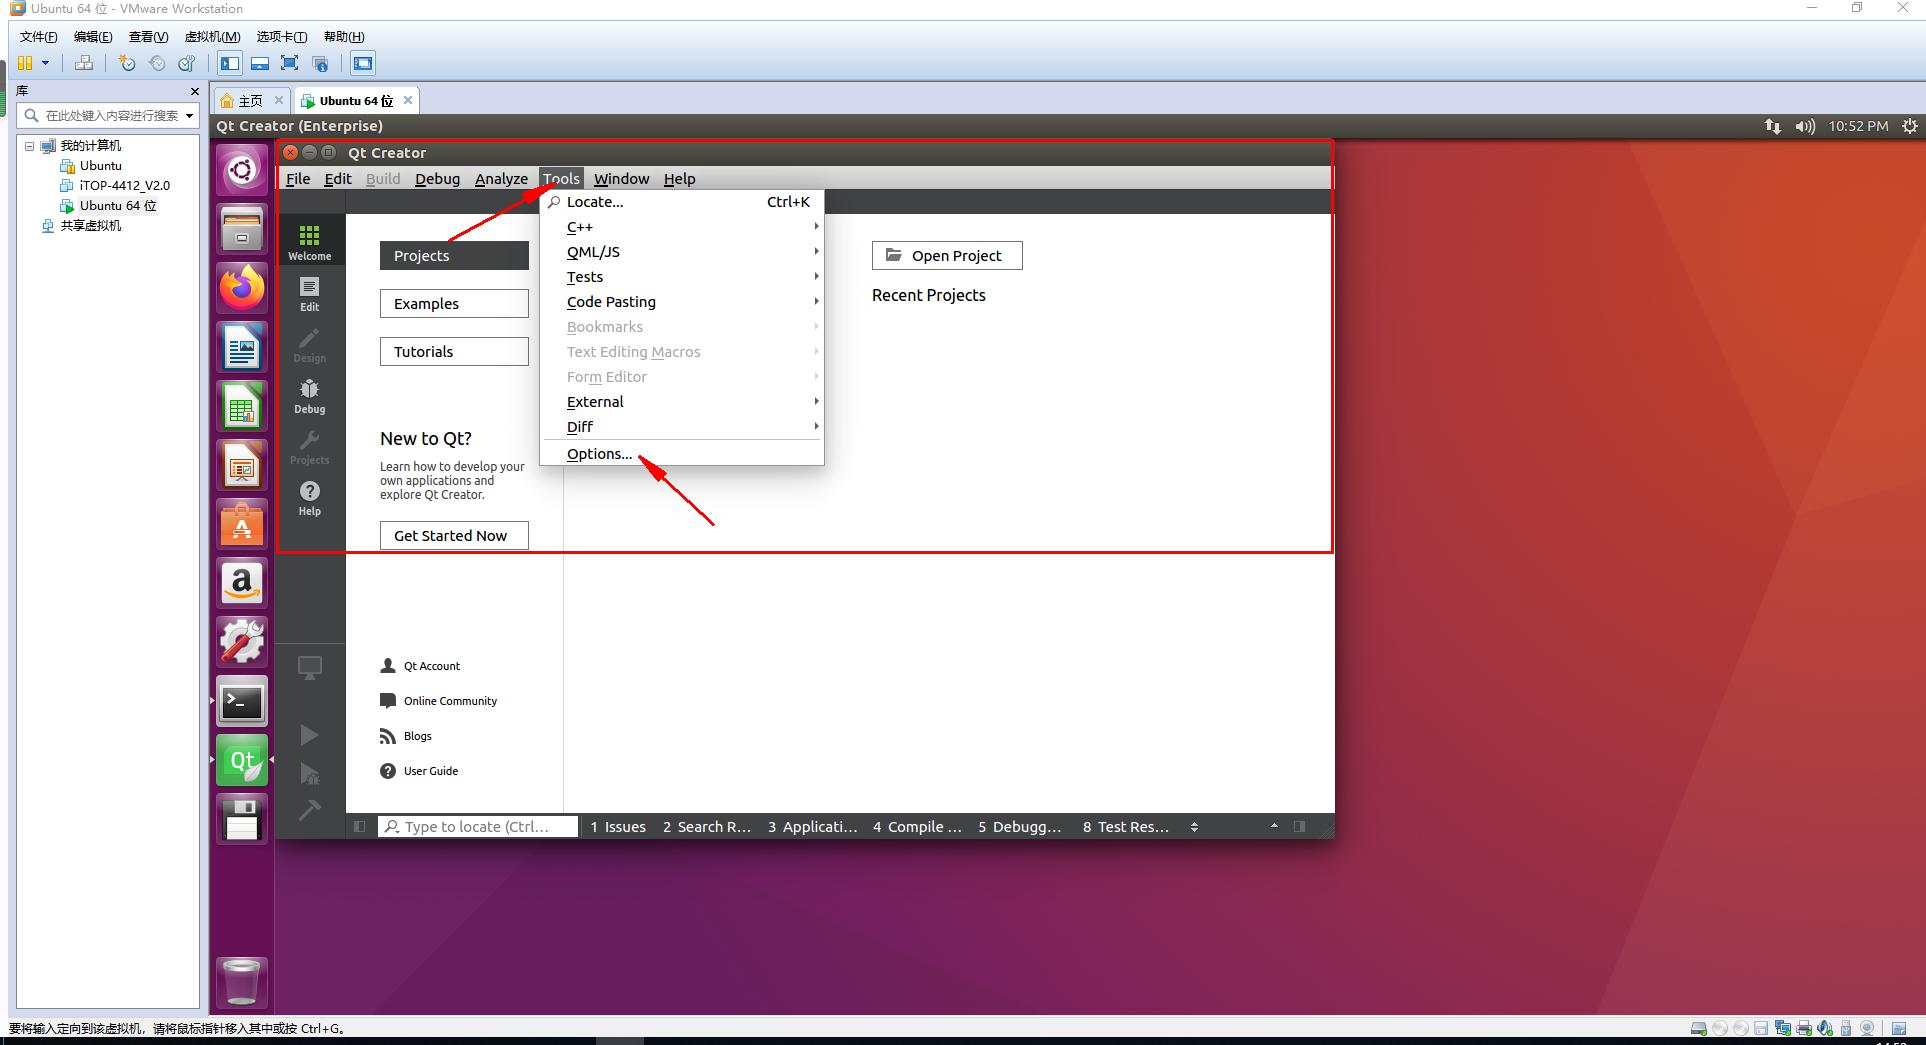
Task: Open the VMware pause dropdown arrow
Action: pyautogui.click(x=45, y=63)
